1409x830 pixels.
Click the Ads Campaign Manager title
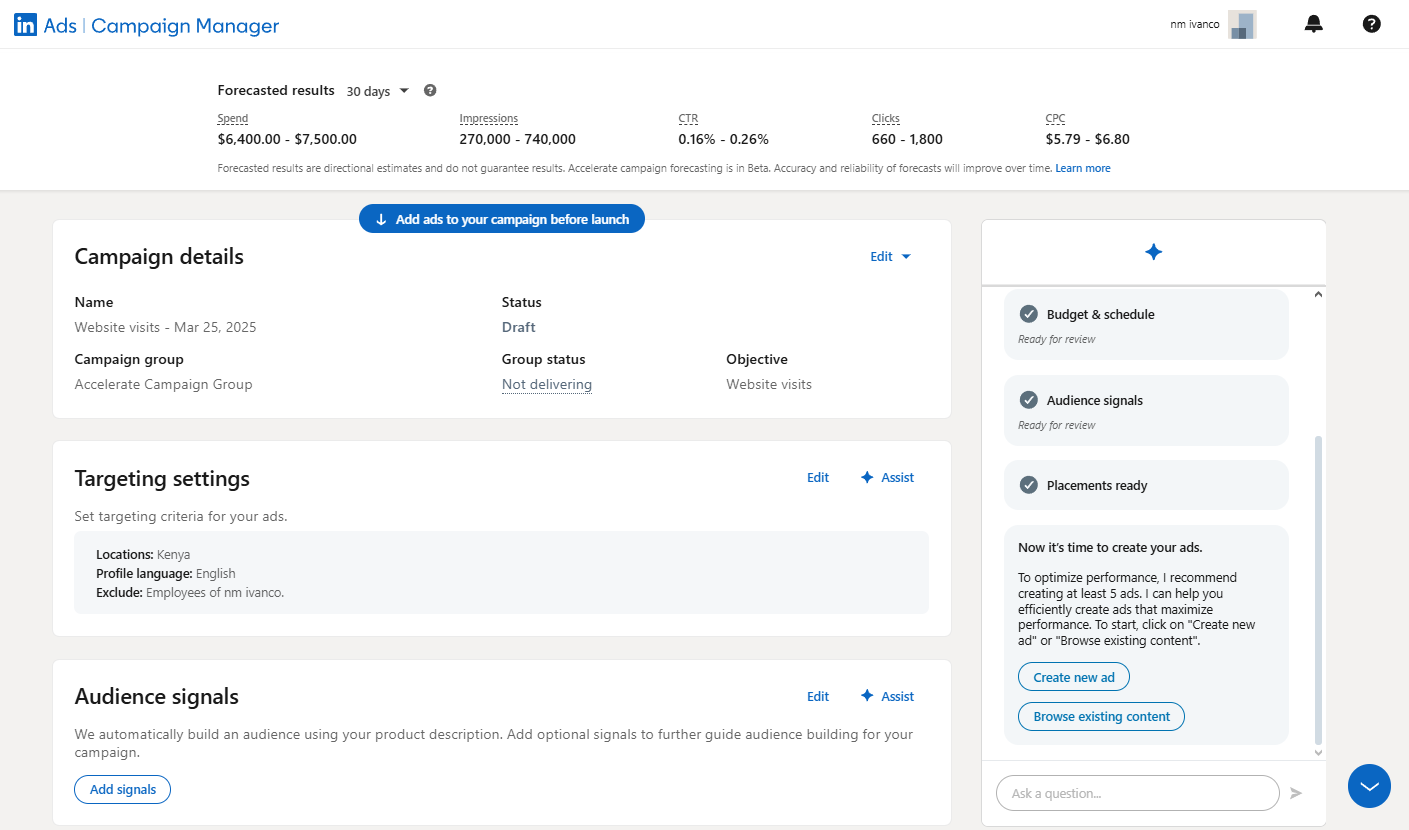tap(161, 26)
